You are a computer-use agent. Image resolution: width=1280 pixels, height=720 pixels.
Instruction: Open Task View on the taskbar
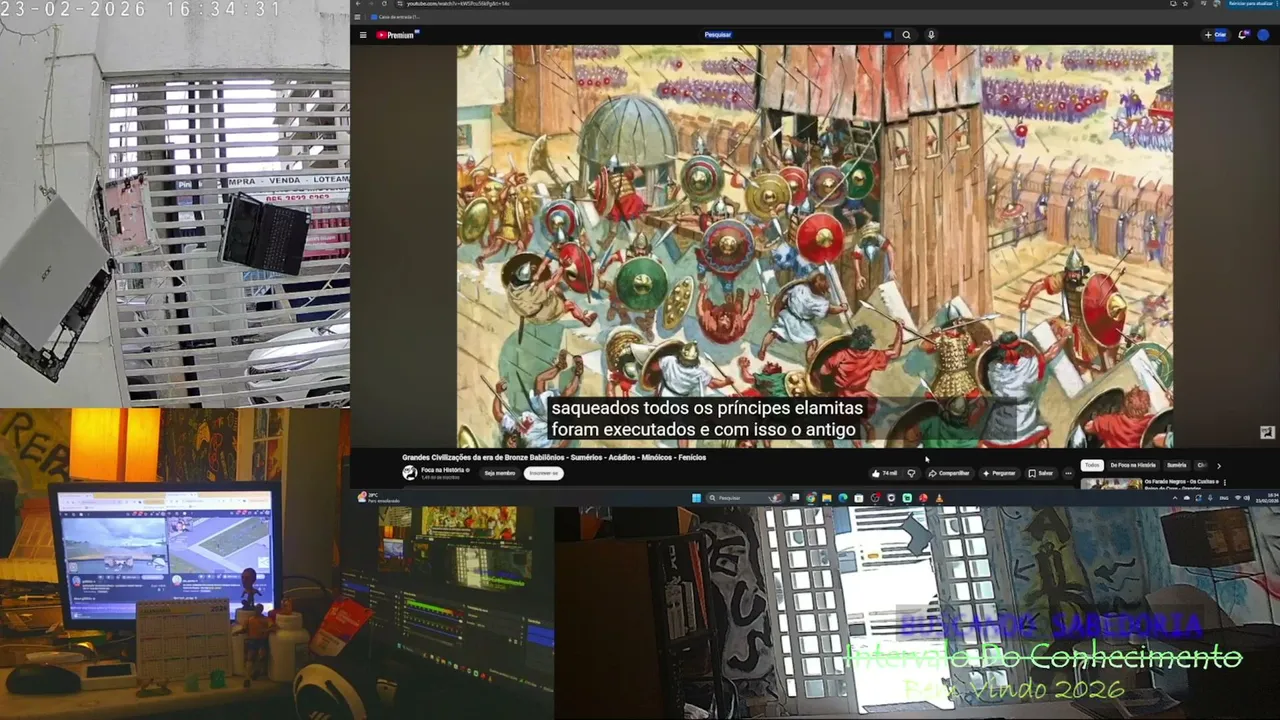[x=796, y=498]
